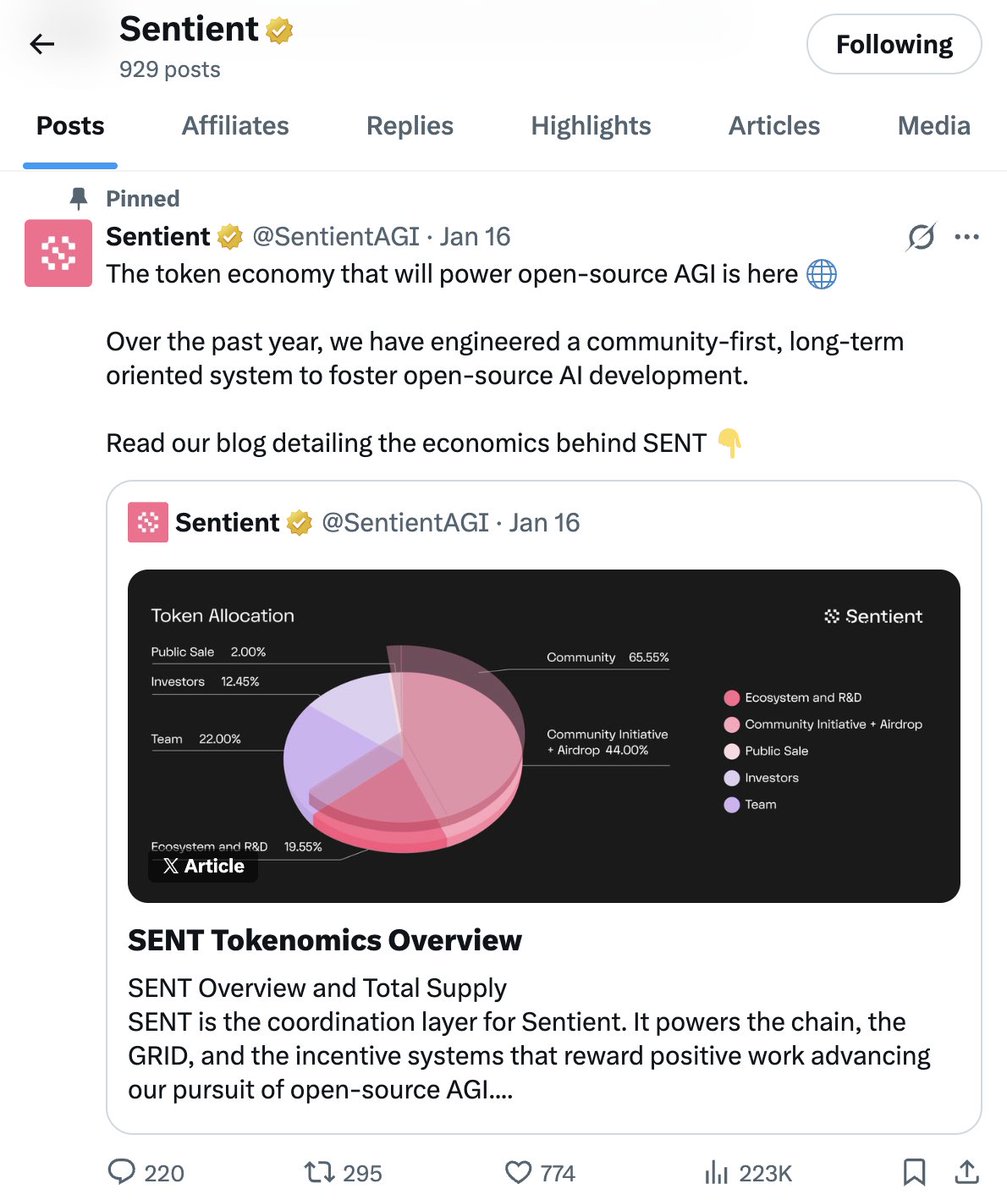1007x1200 pixels.
Task: Click the @SentientAGI handle link in post header
Action: [x=335, y=237]
